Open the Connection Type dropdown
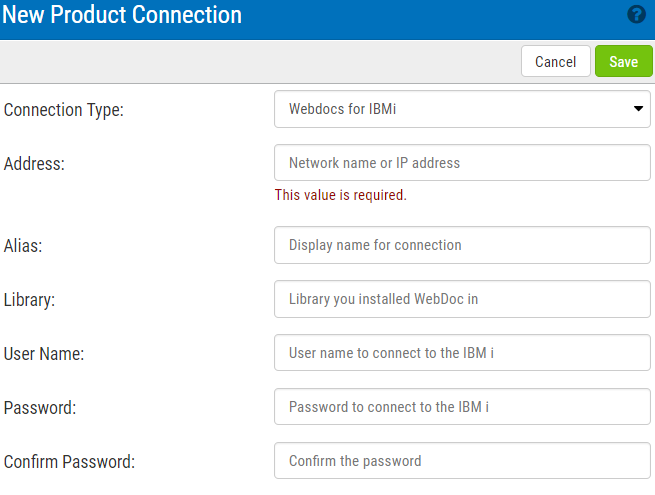The height and width of the screenshot is (495, 655). 462,109
